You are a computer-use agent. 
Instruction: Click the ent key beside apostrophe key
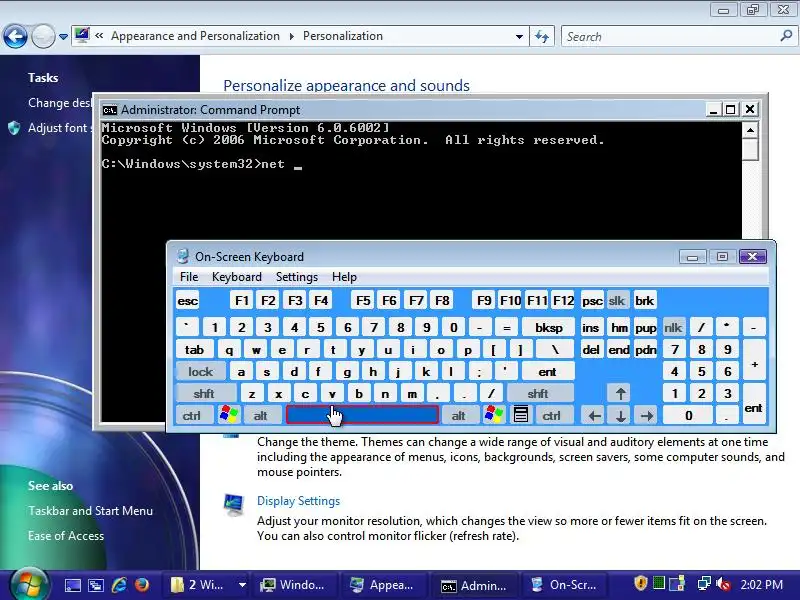[x=547, y=371]
